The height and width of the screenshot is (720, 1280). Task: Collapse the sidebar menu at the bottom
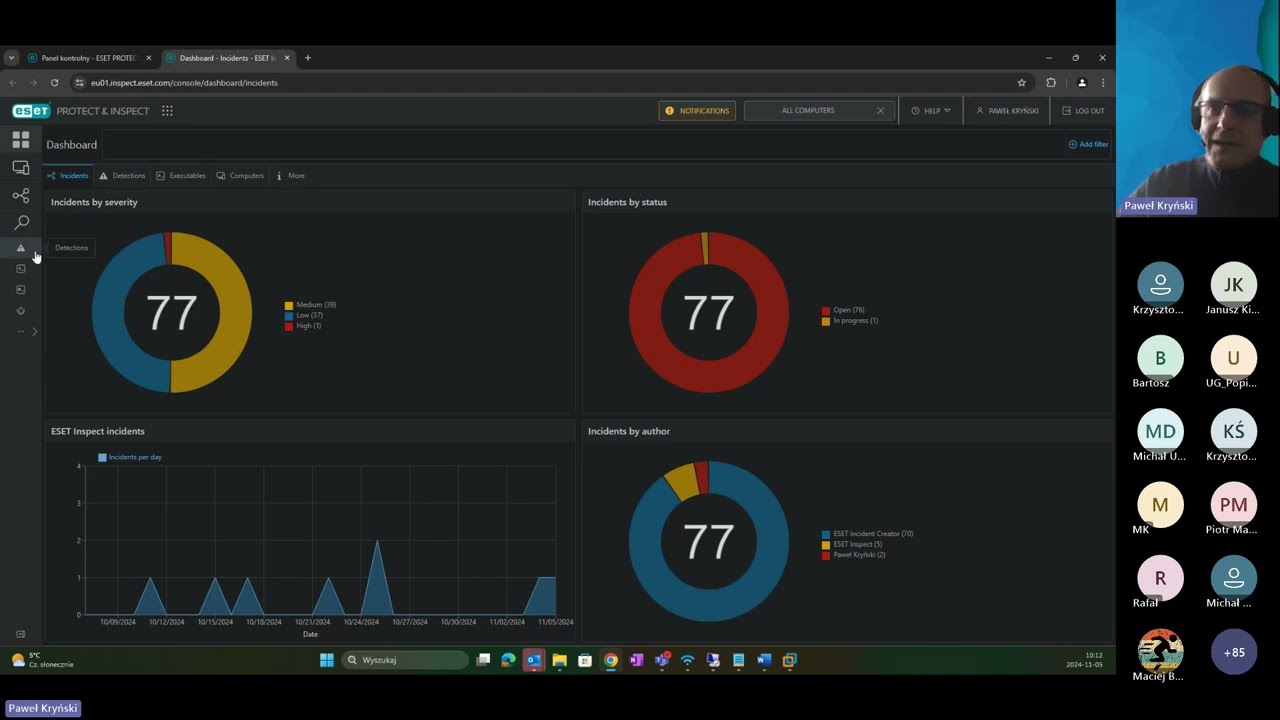click(20, 634)
